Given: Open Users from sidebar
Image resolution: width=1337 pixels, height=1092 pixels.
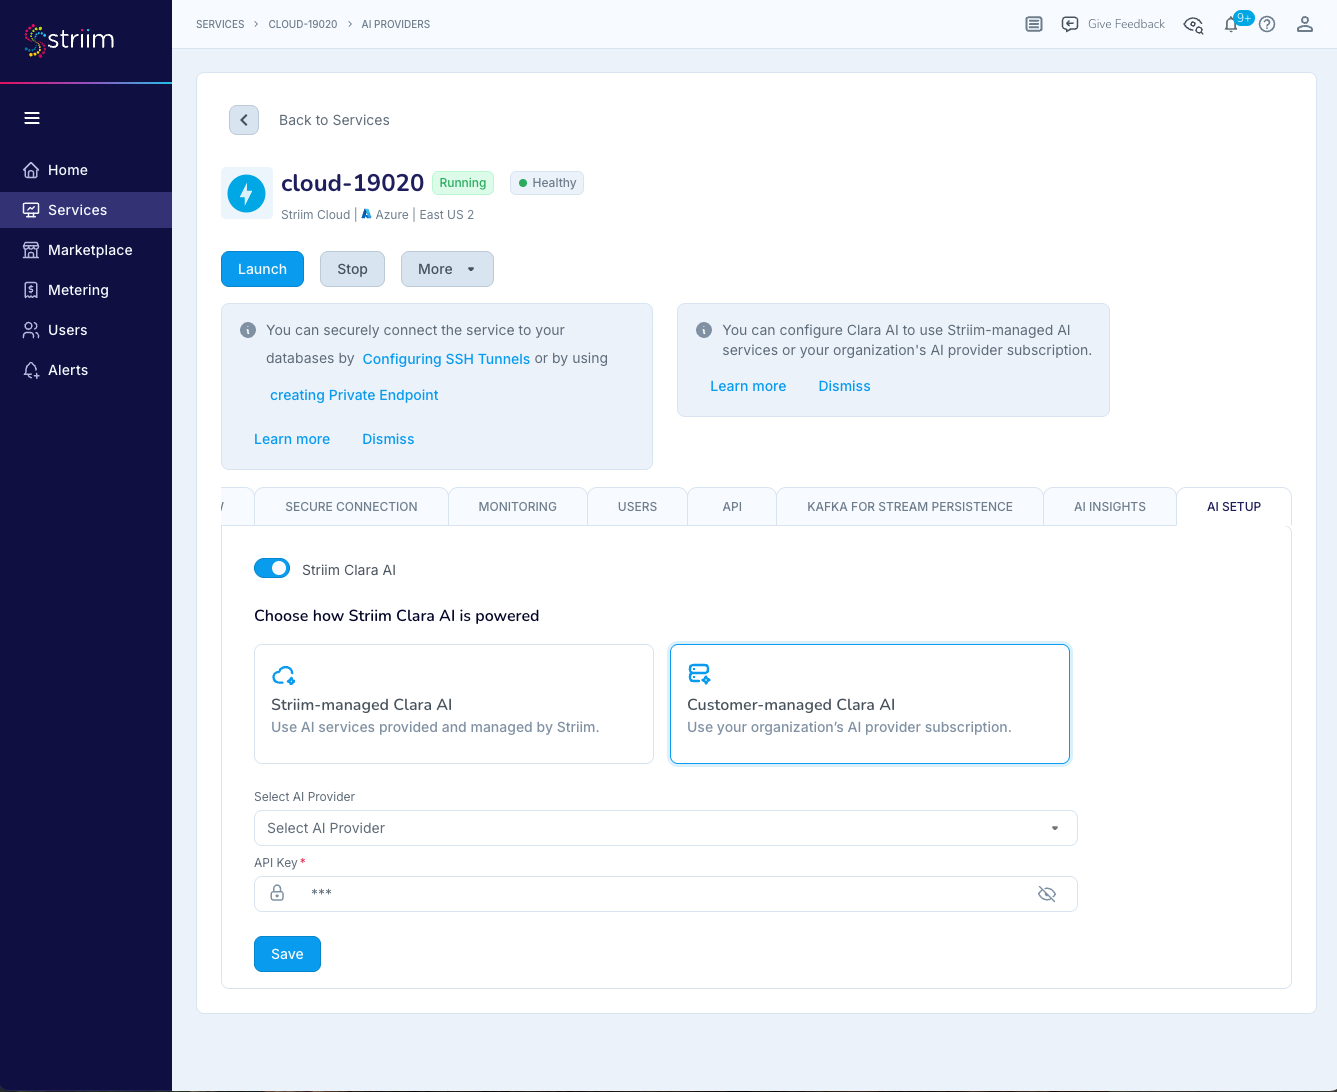Looking at the screenshot, I should [86, 330].
